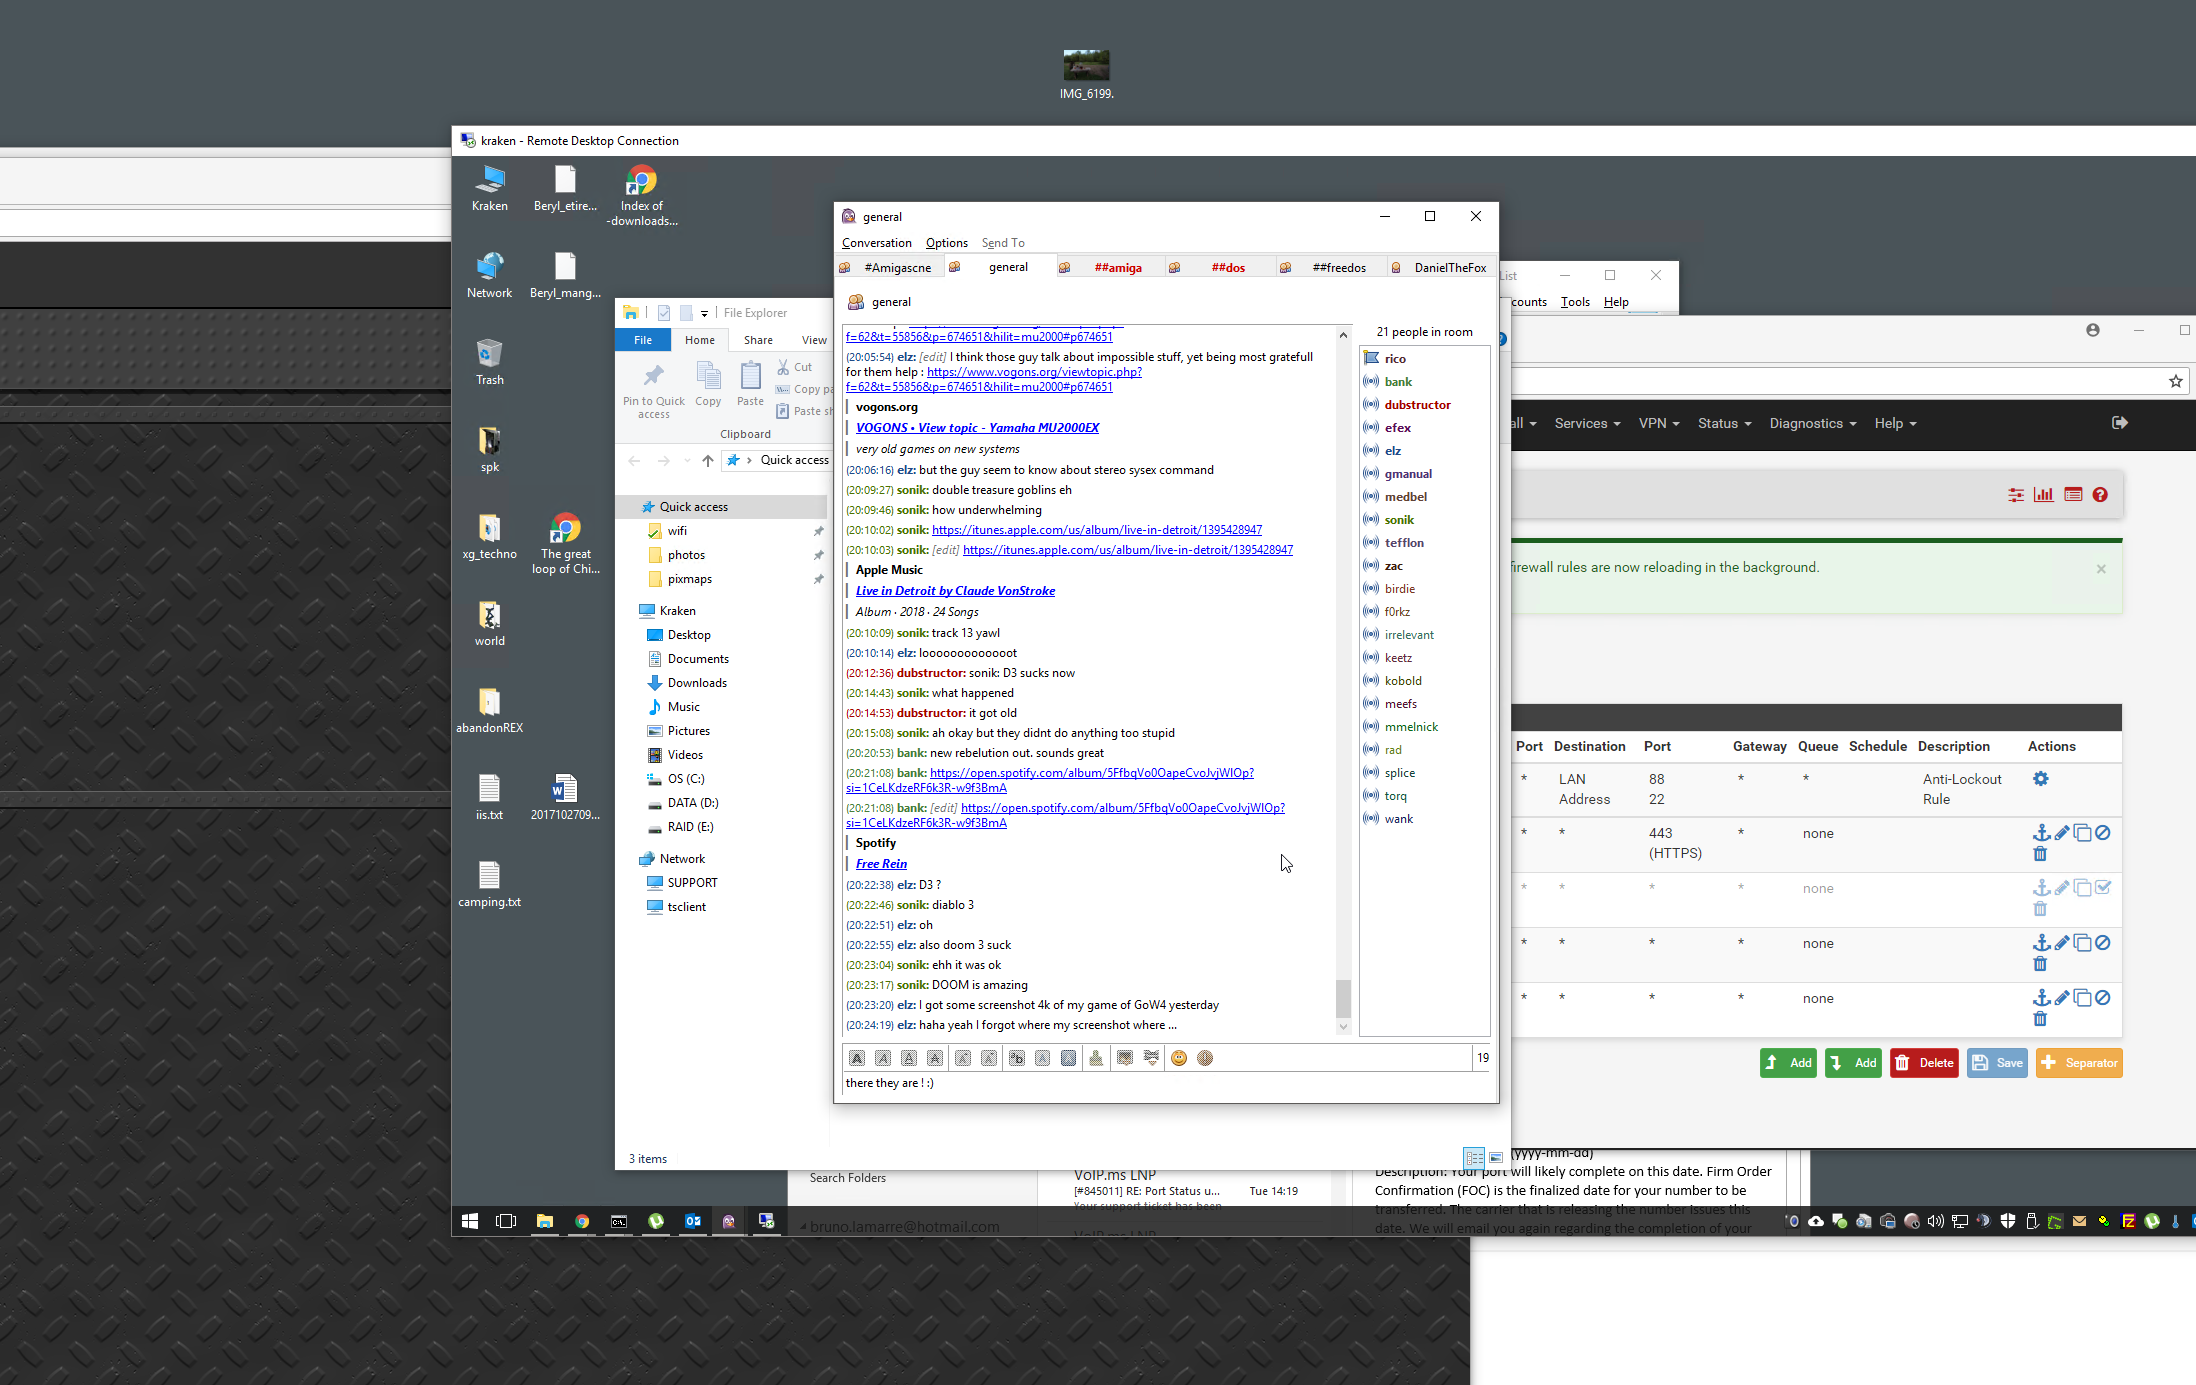
Task: Select Downloads in File Explorer tree
Action: point(697,683)
